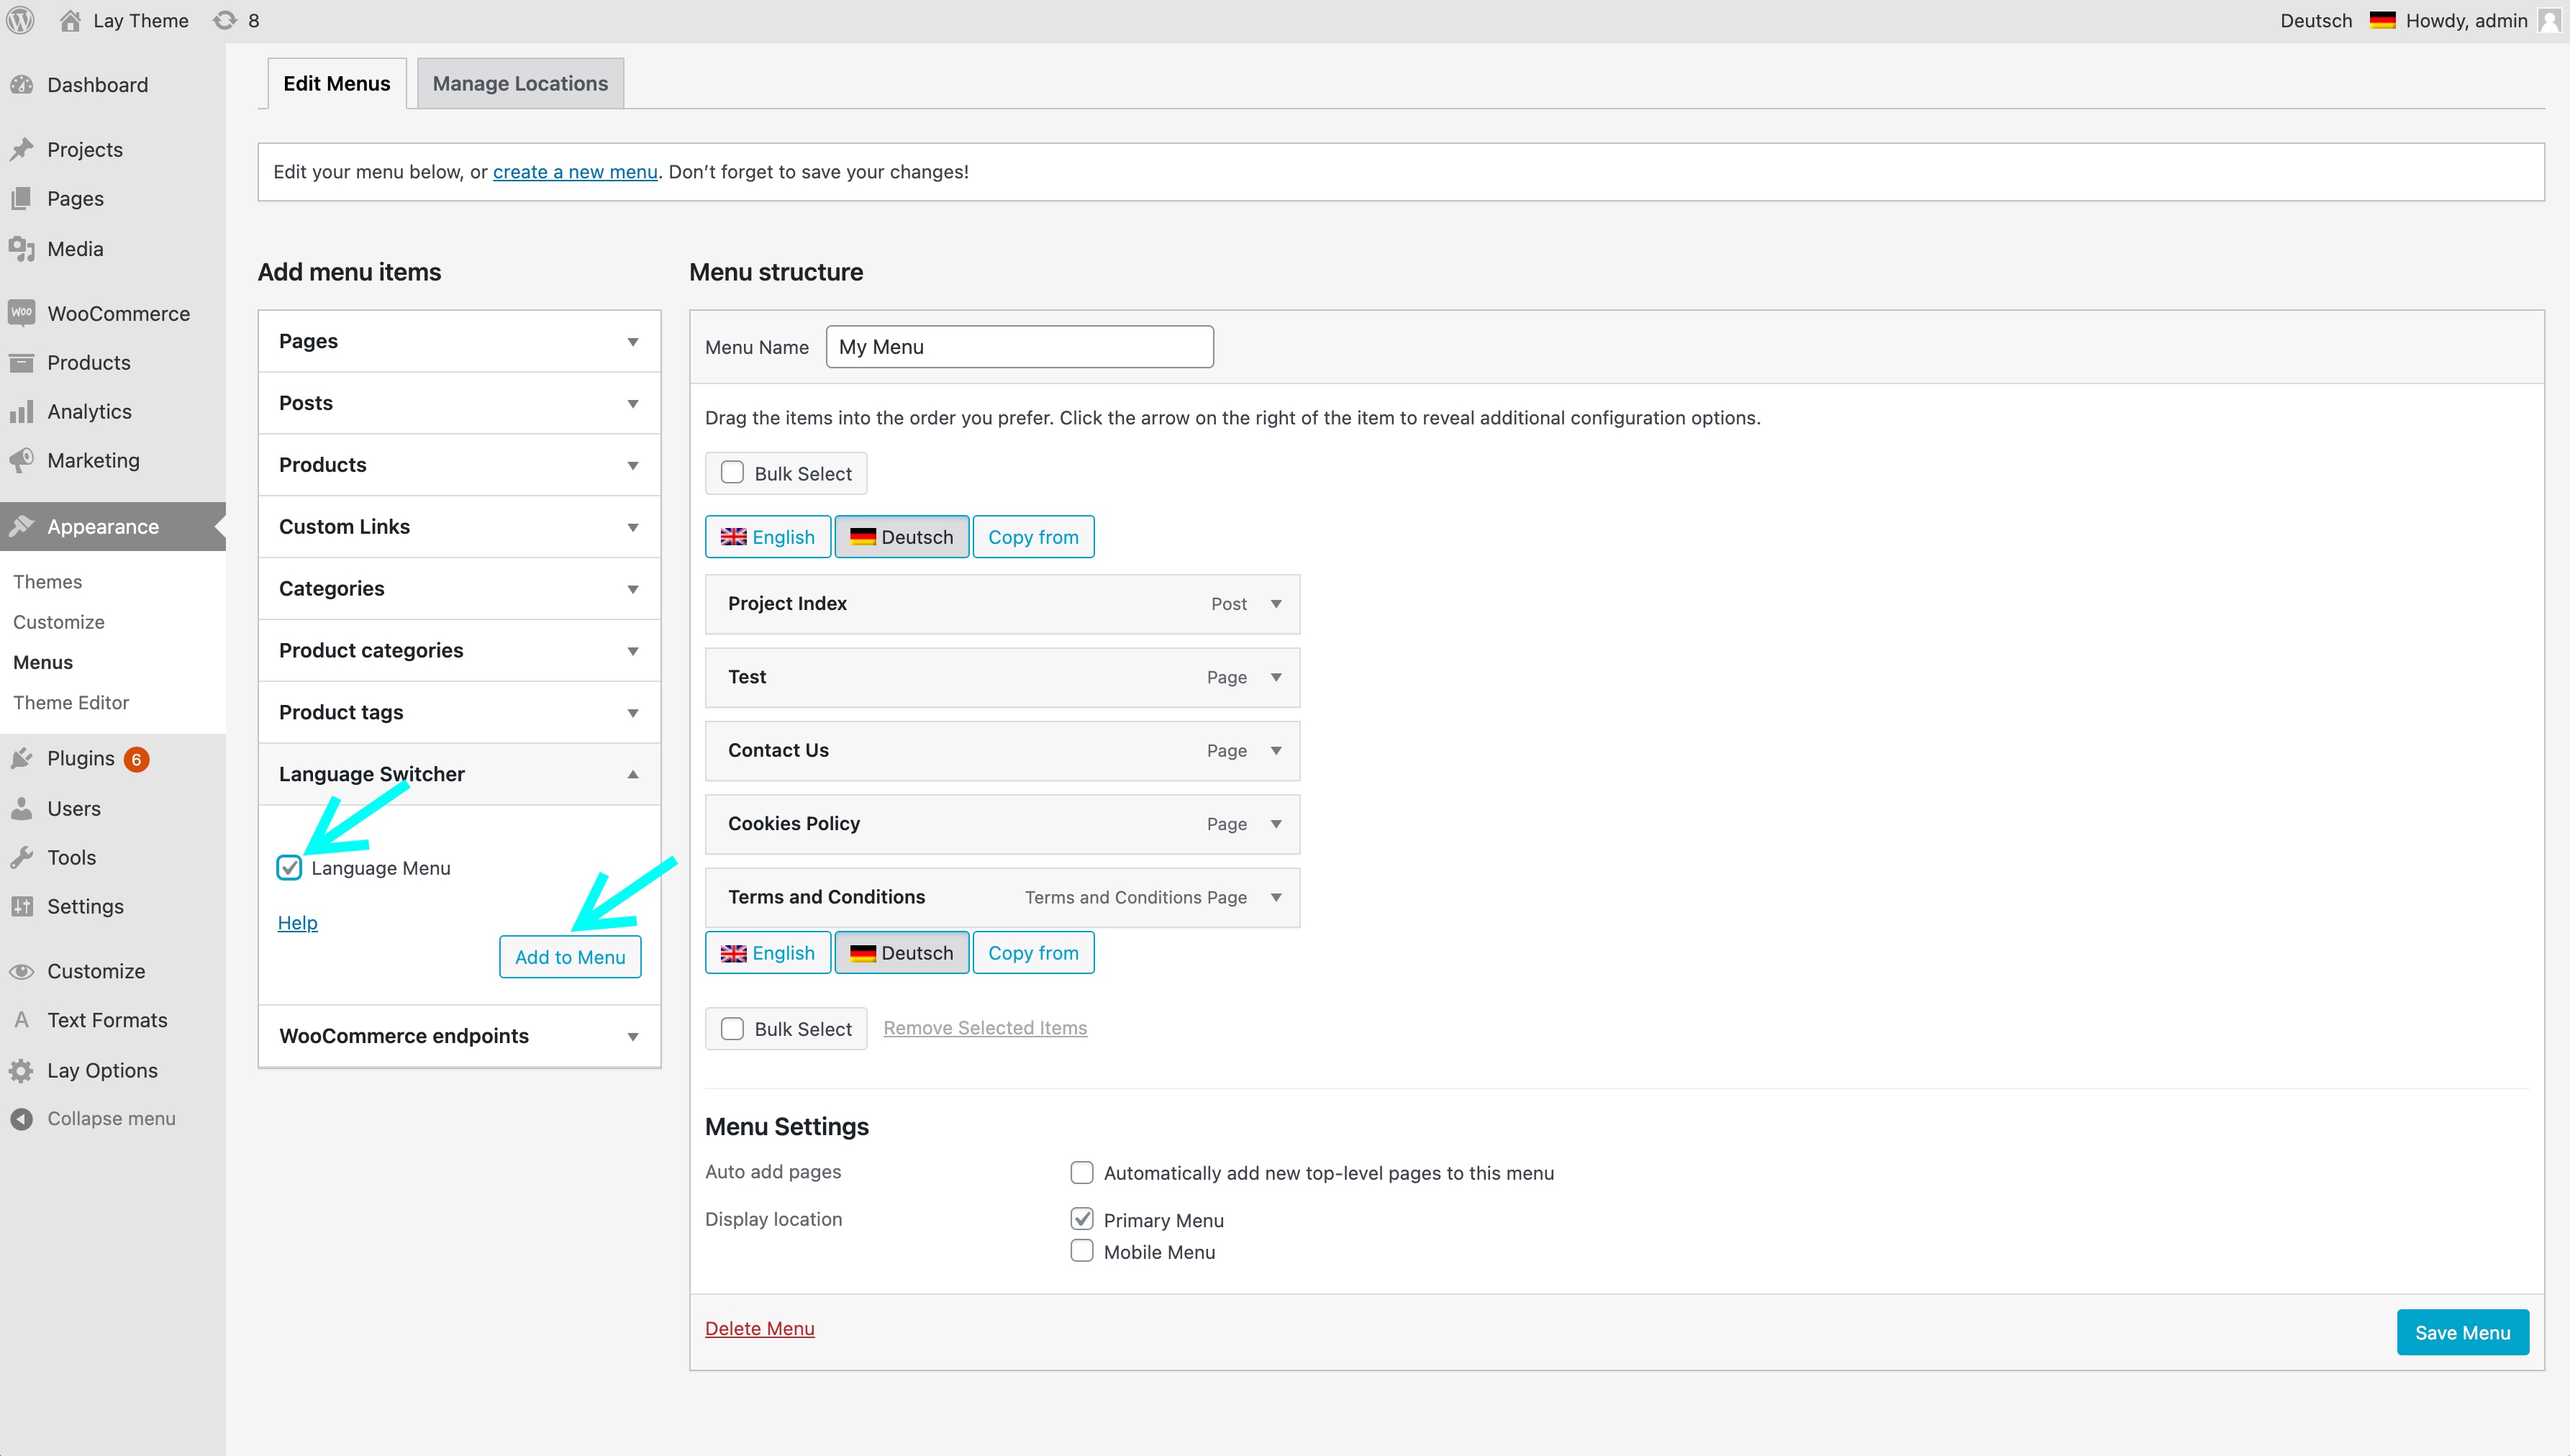
Task: Click the Projects pin icon
Action: (x=22, y=150)
